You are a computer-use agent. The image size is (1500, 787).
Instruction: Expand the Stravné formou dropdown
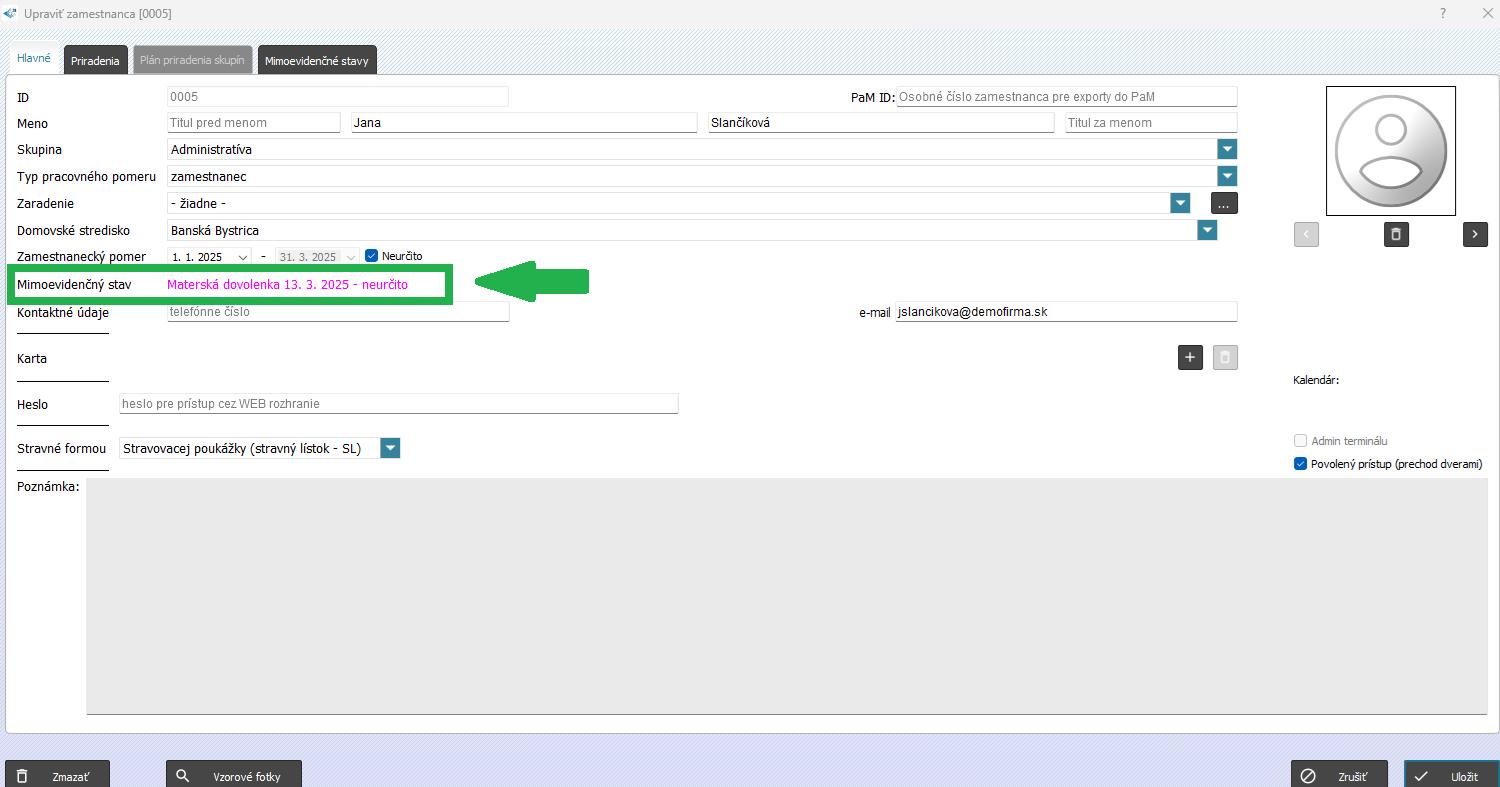[x=390, y=448]
